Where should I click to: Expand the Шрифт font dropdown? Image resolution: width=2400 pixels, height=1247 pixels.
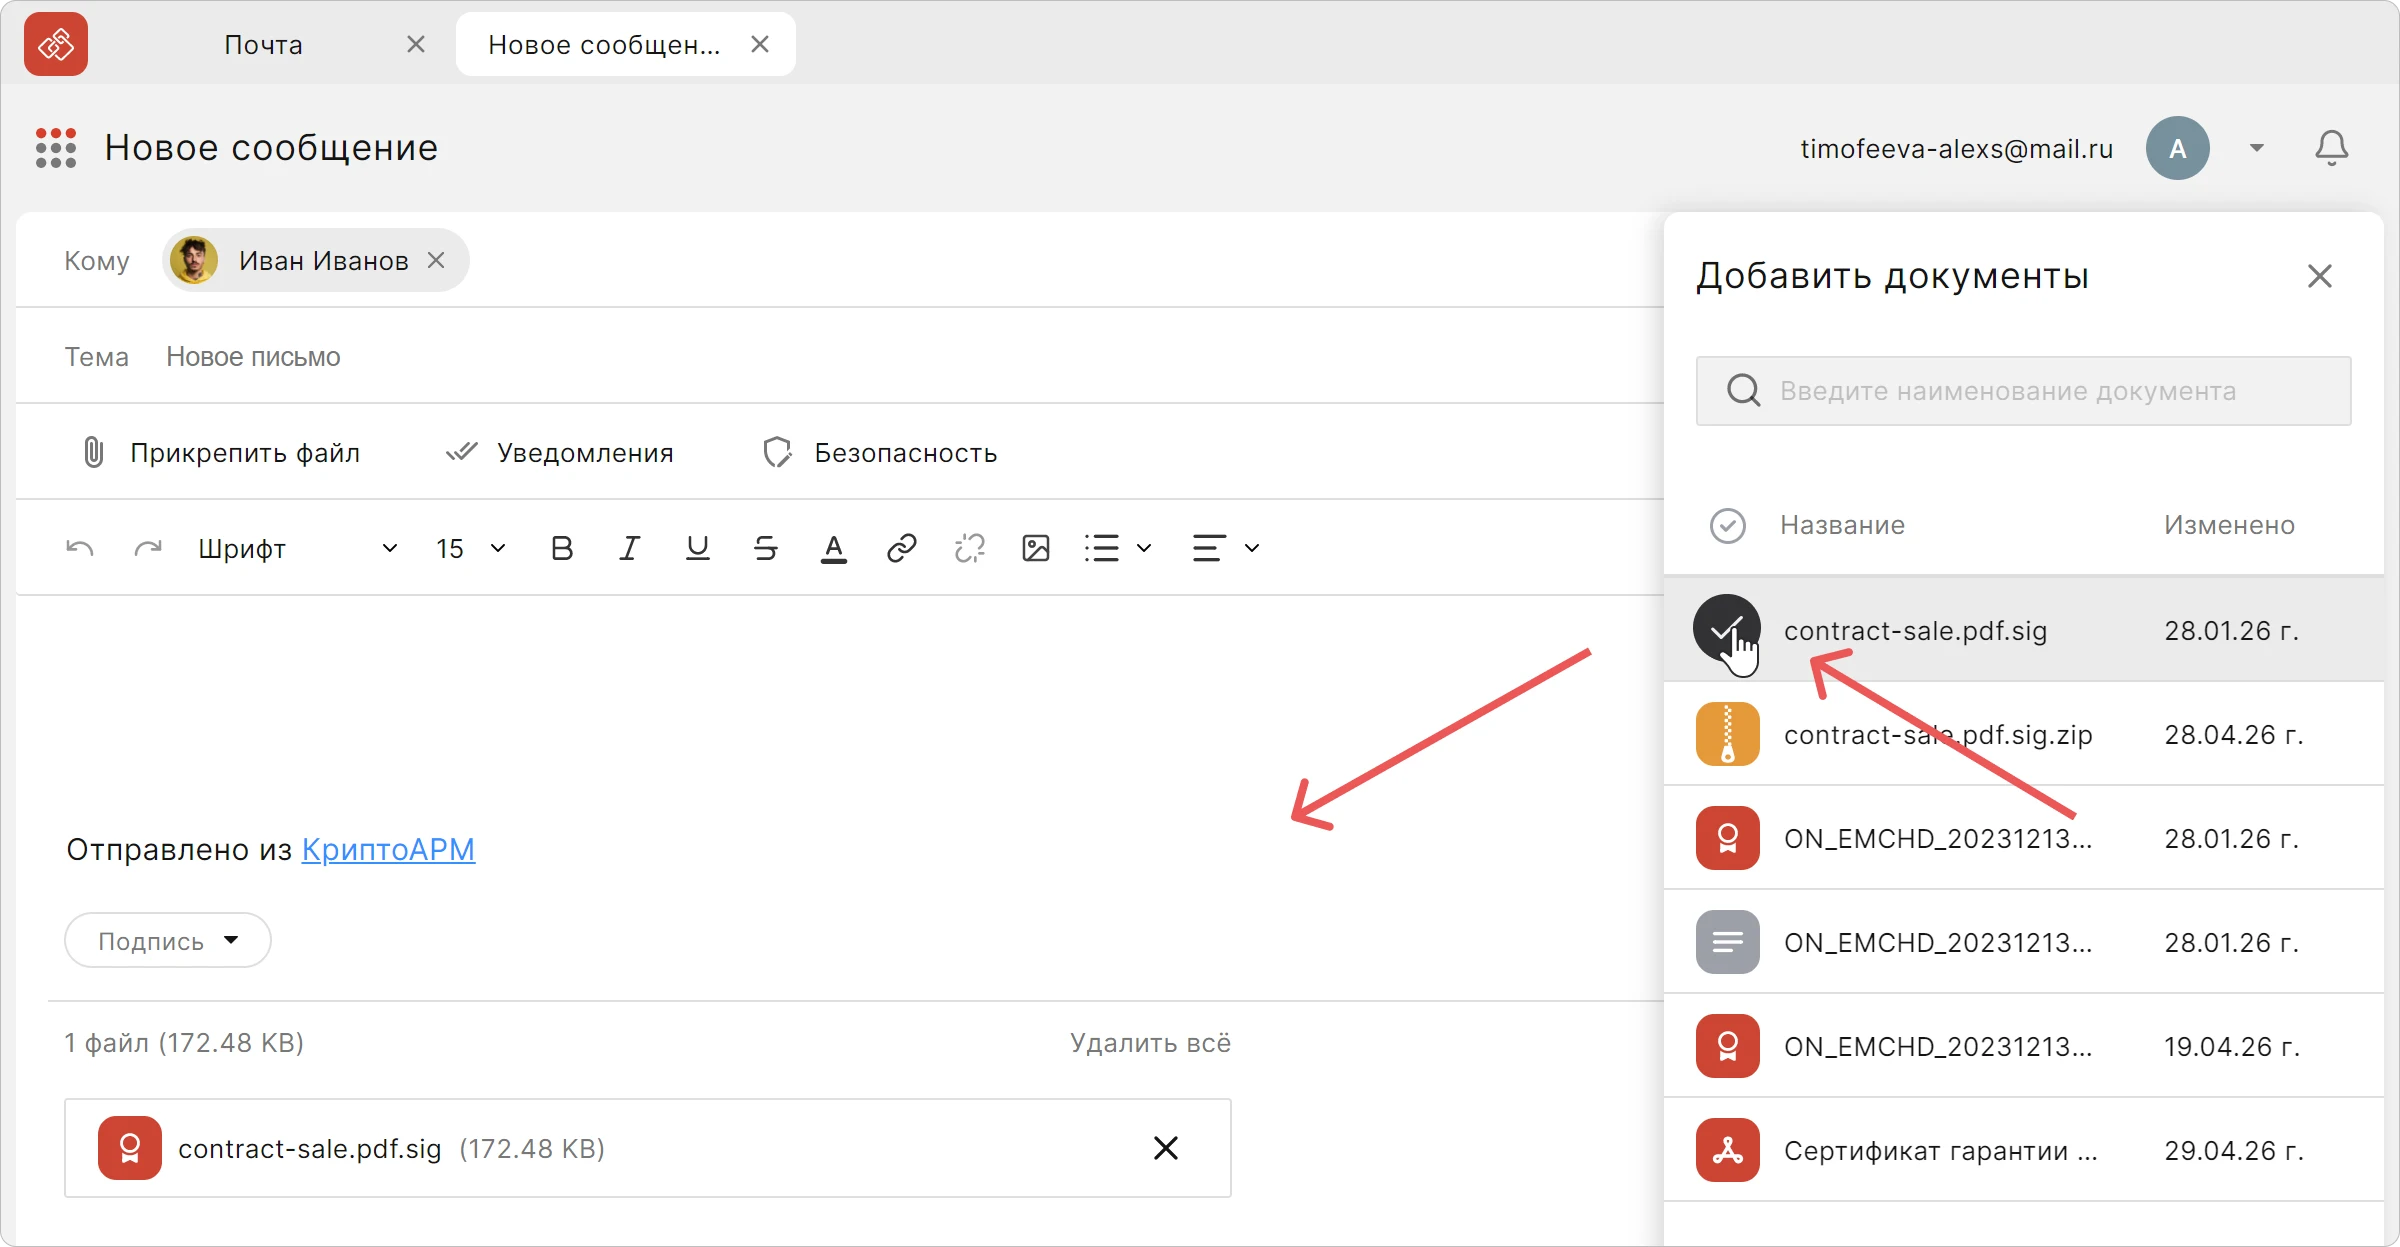point(298,548)
